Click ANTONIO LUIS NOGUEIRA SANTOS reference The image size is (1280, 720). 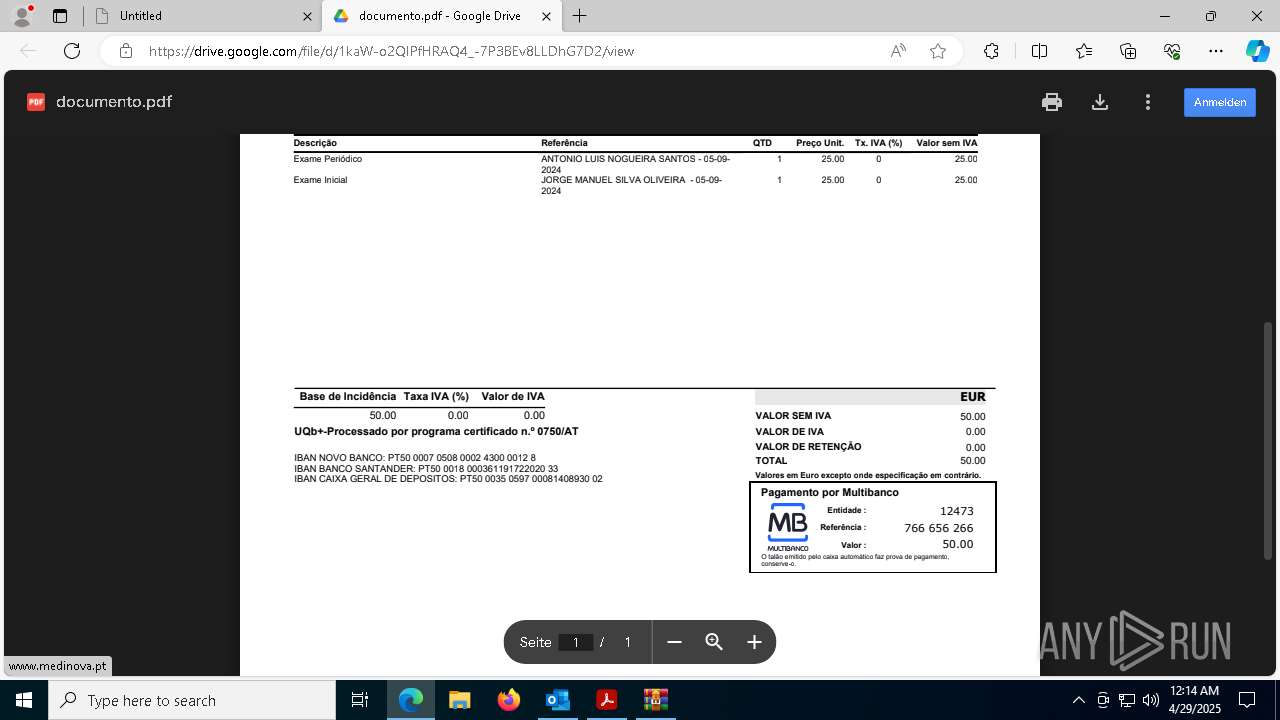click(x=636, y=164)
